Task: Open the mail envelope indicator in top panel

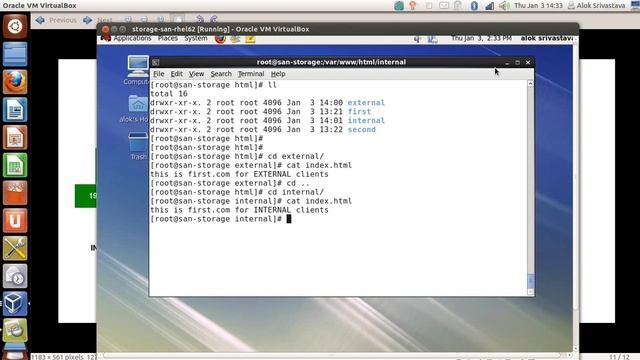Action: tap(444, 6)
